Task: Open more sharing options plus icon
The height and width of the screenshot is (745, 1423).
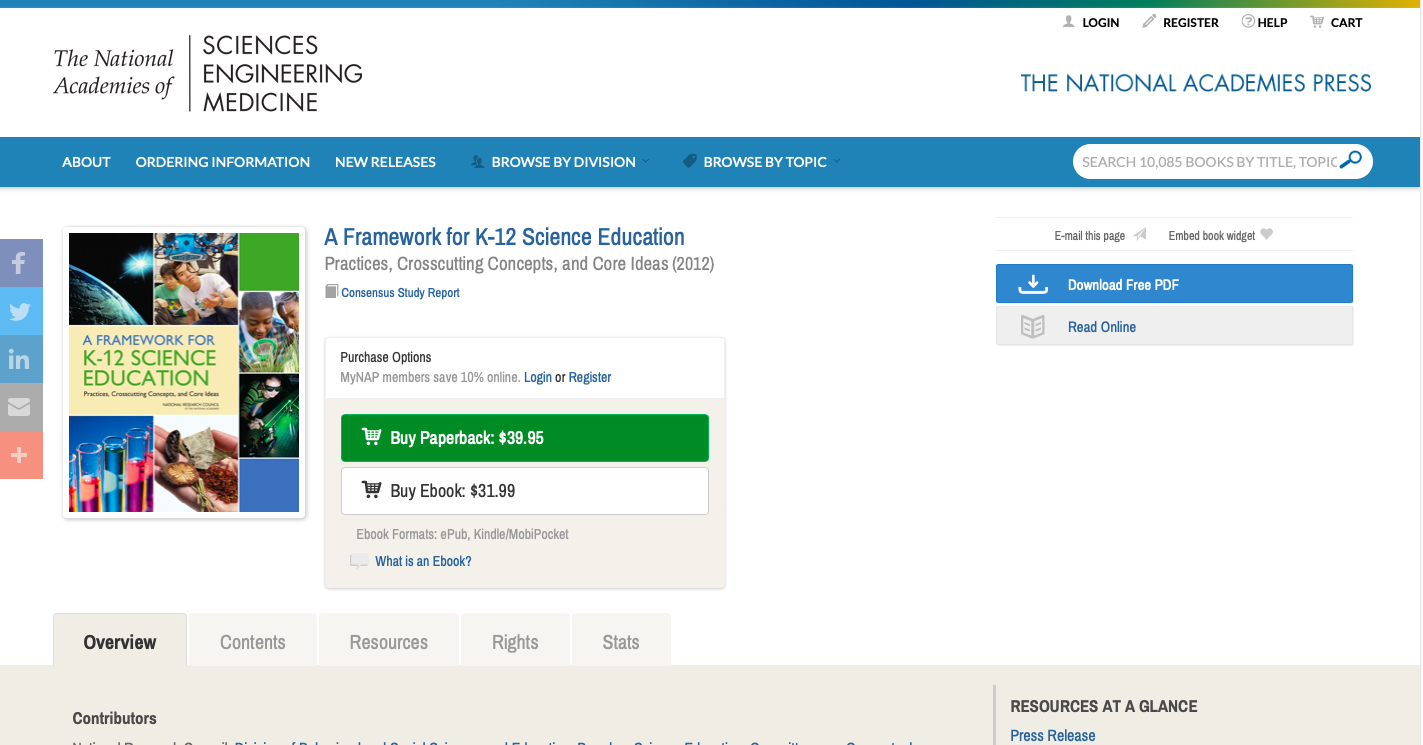Action: pos(20,455)
